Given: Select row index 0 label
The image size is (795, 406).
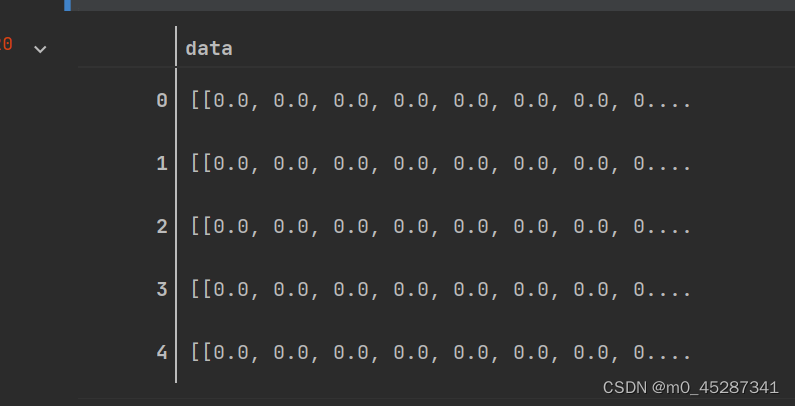Looking at the screenshot, I should 162,100.
